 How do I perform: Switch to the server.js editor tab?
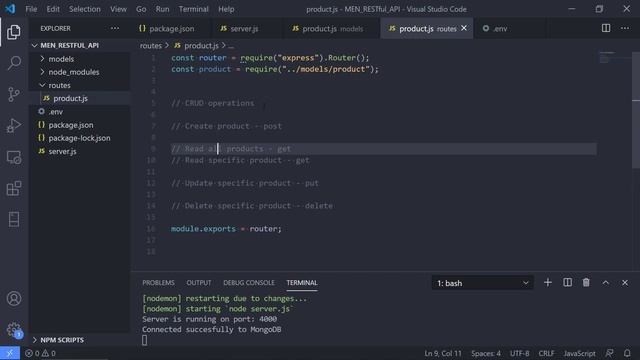click(x=247, y=29)
